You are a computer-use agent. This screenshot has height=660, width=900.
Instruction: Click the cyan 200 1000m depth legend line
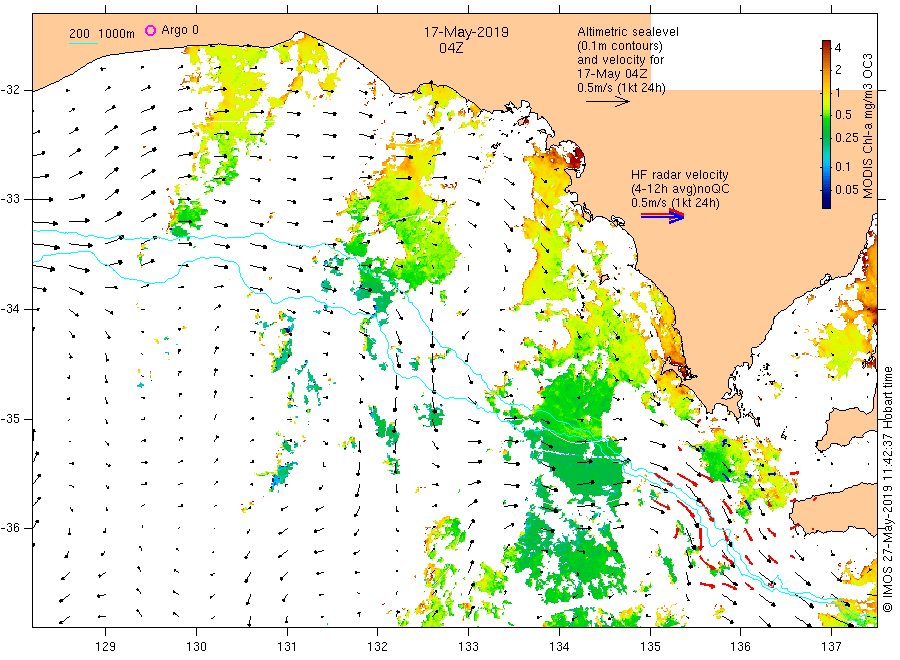click(x=83, y=43)
